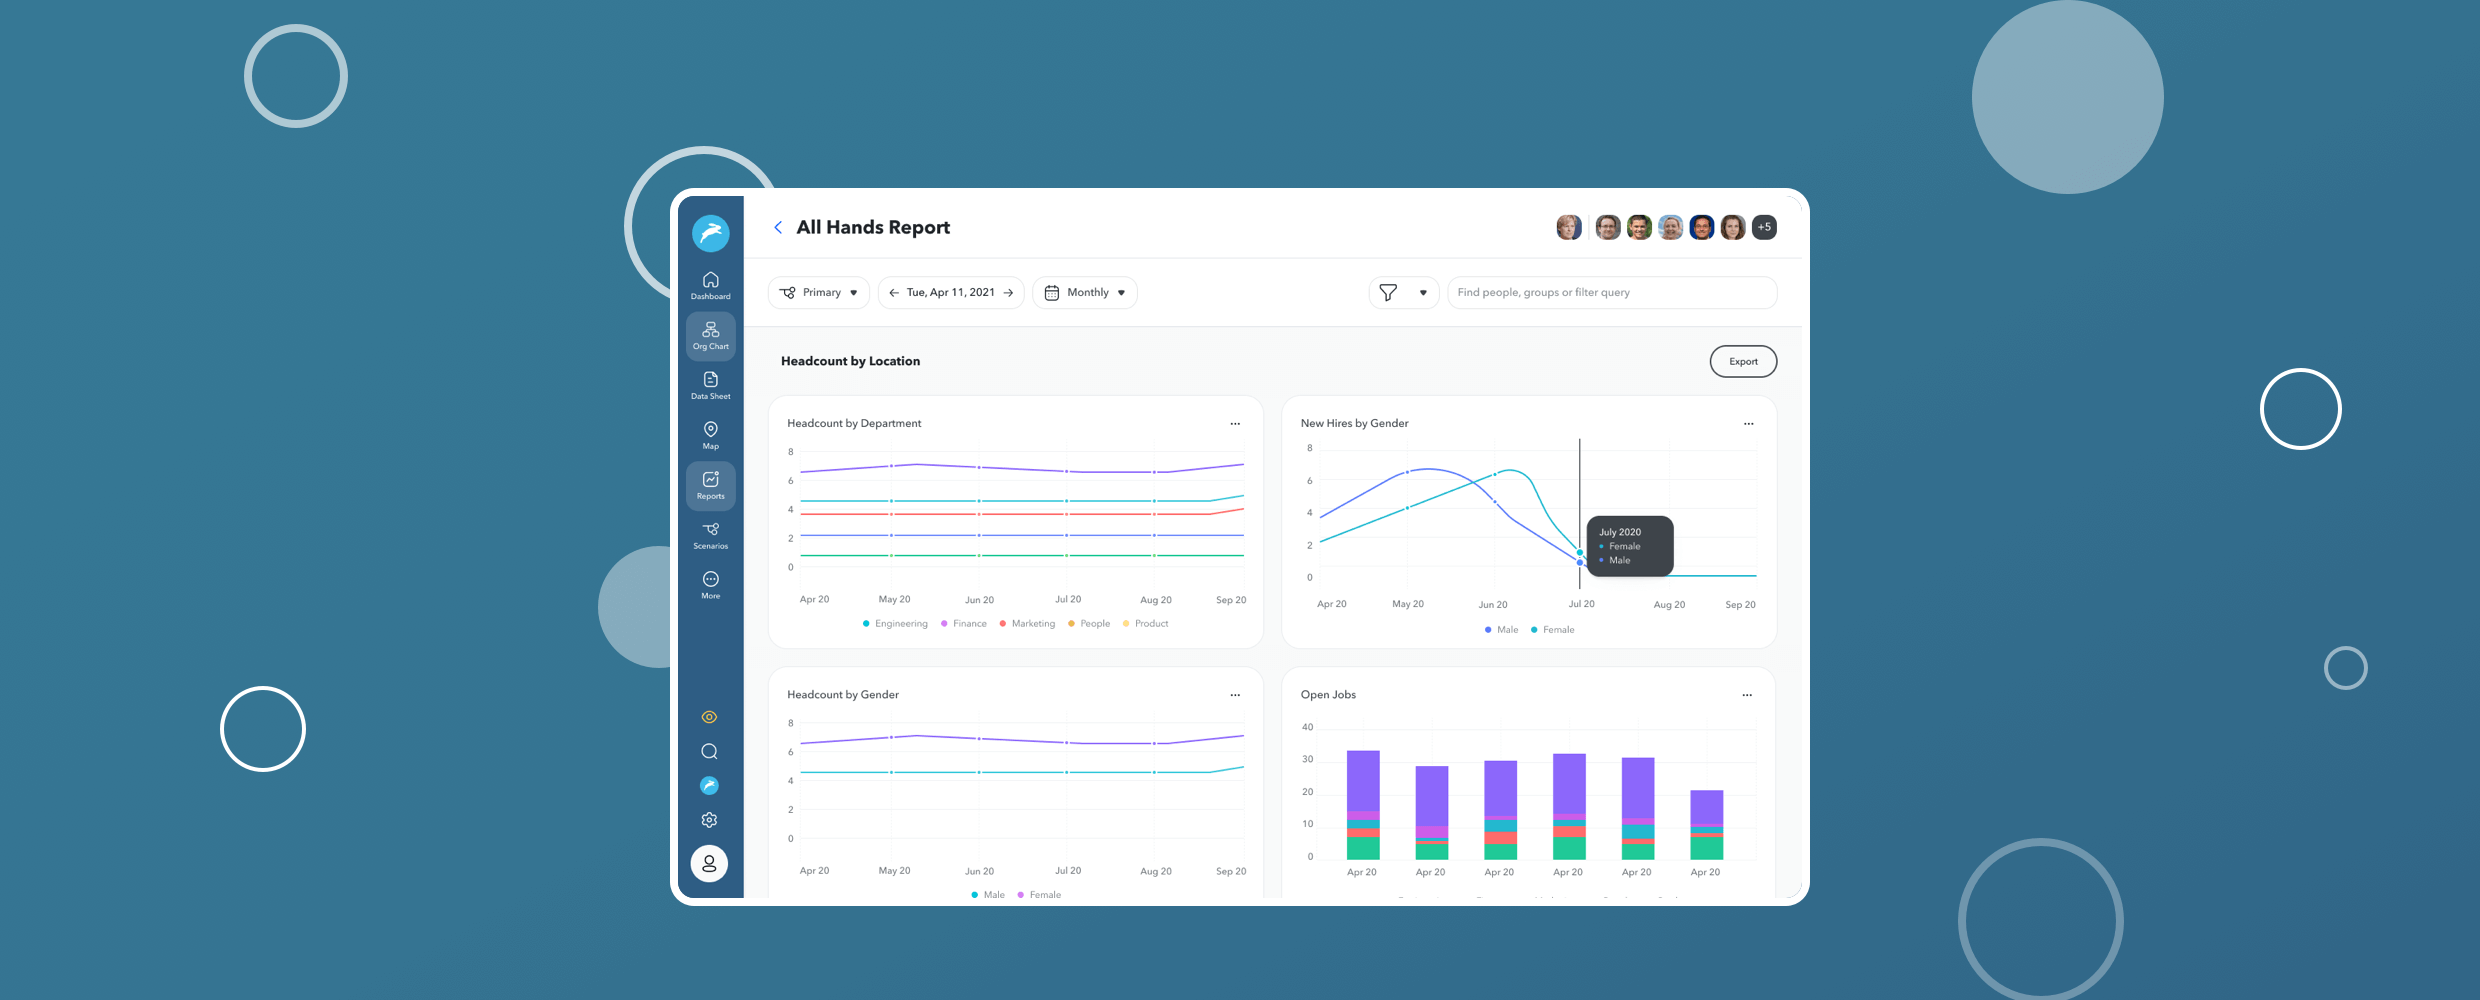Click the search magnifier icon in sidebar
2480x1000 pixels.
(x=709, y=752)
